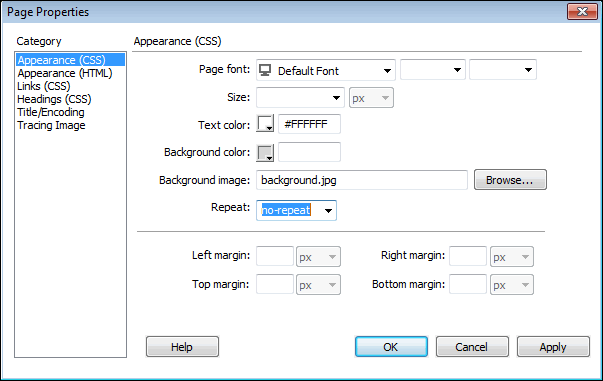This screenshot has height=381, width=603.
Task: Click the Text color hex field #FFFFFF
Action: (x=309, y=124)
